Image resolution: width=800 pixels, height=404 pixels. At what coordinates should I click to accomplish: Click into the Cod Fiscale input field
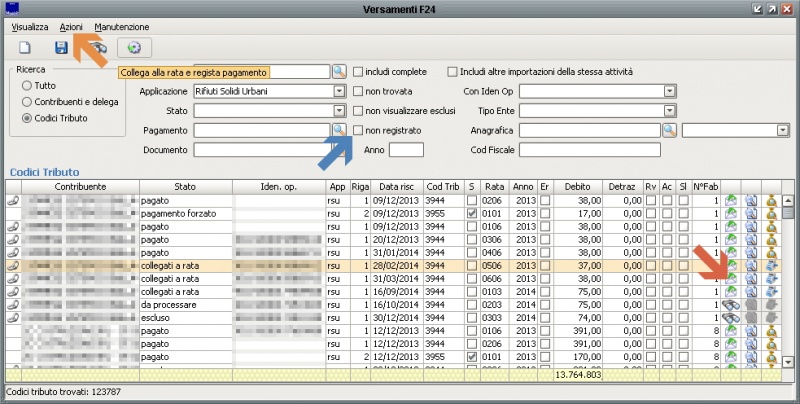coord(590,150)
